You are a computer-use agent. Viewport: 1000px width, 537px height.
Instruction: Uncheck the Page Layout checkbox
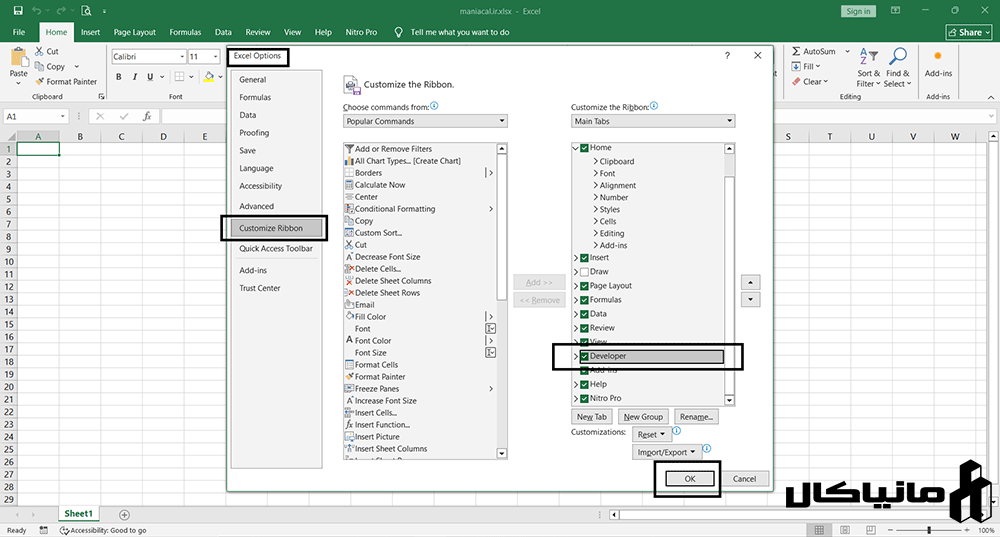pyautogui.click(x=584, y=286)
